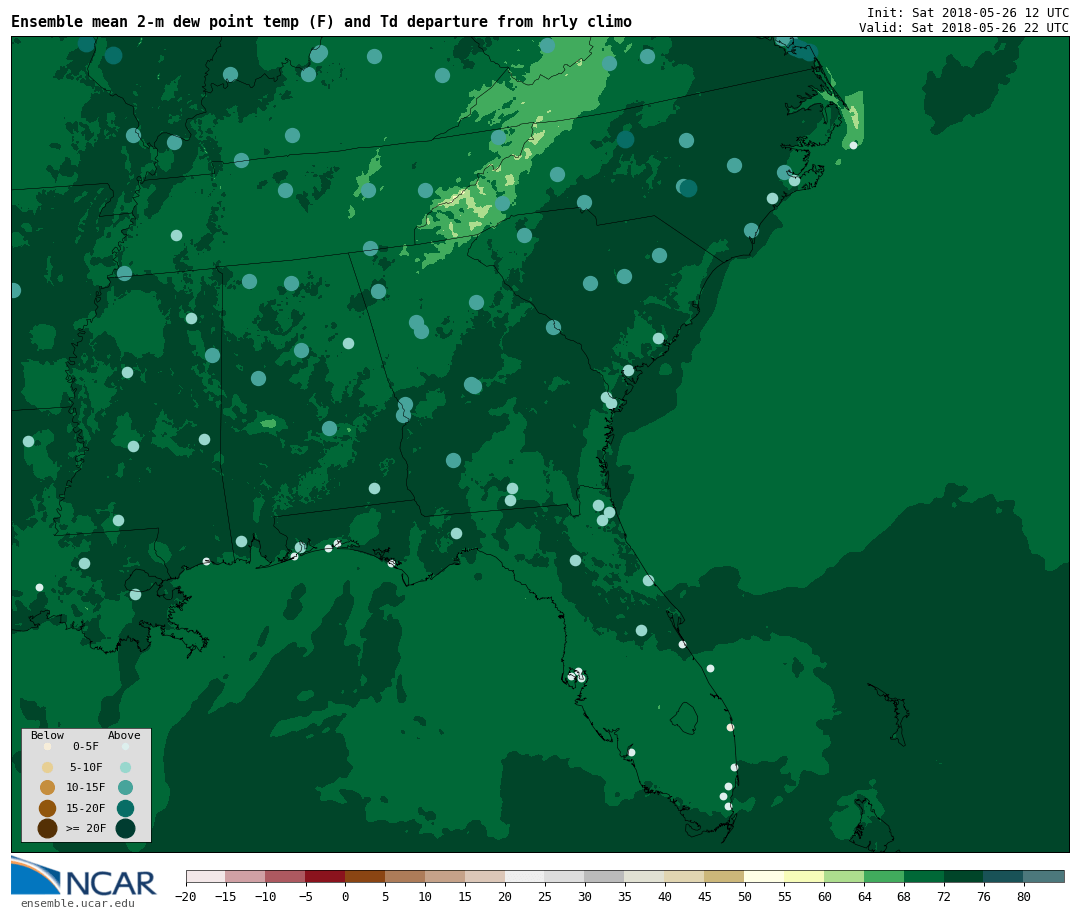The width and height of the screenshot is (1080, 915).
Task: Click the '0' color bar tick label
Action: tap(346, 896)
